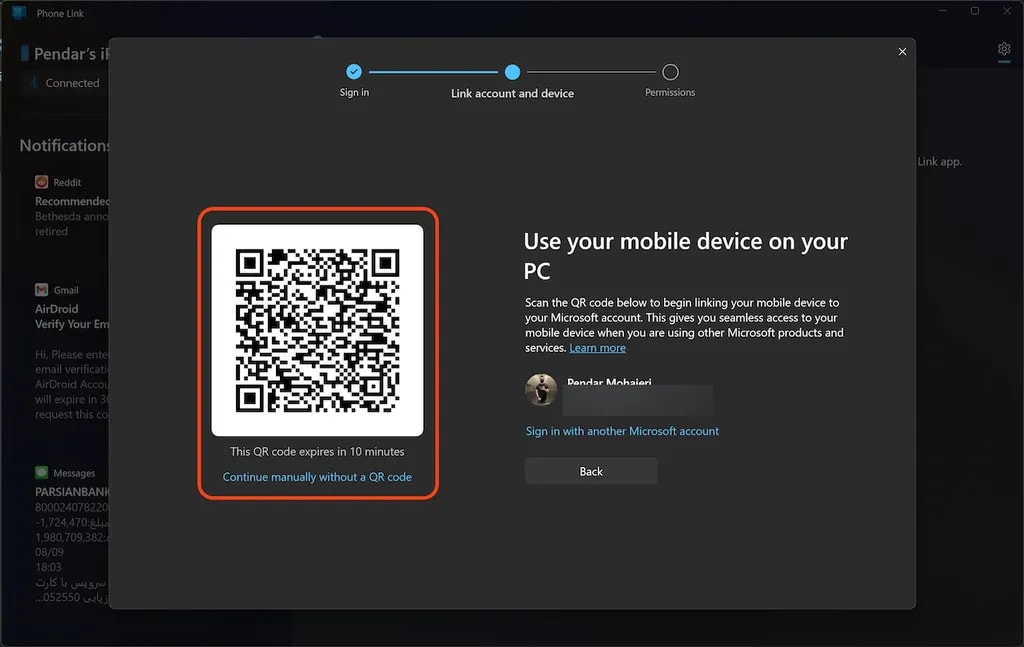1024x647 pixels.
Task: Open the Learn more link
Action: [597, 348]
